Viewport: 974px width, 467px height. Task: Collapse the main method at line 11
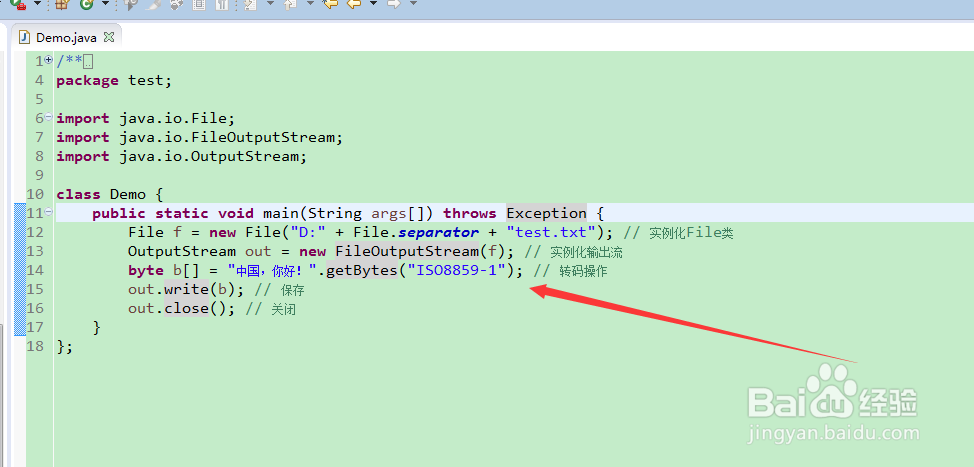48,213
